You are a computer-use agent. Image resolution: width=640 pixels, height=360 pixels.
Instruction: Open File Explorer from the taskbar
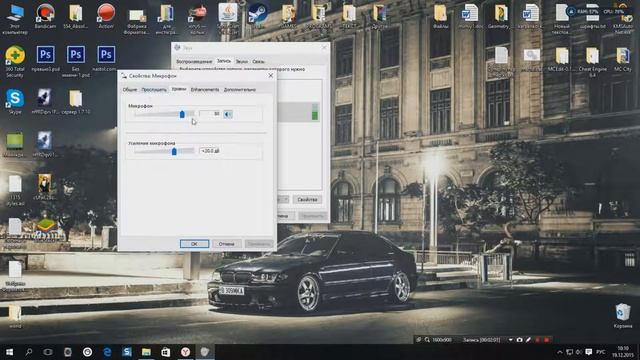coord(146,352)
